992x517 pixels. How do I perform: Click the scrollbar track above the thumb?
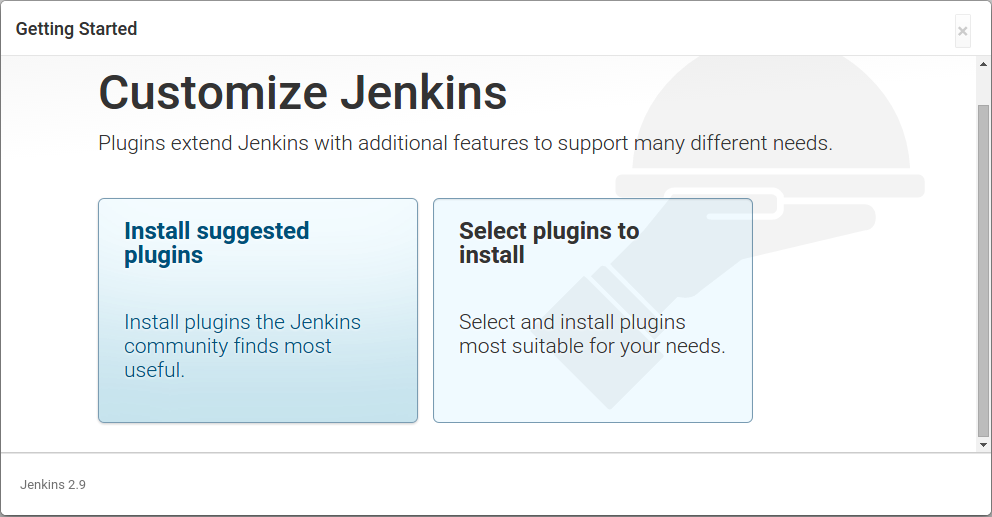[x=983, y=87]
